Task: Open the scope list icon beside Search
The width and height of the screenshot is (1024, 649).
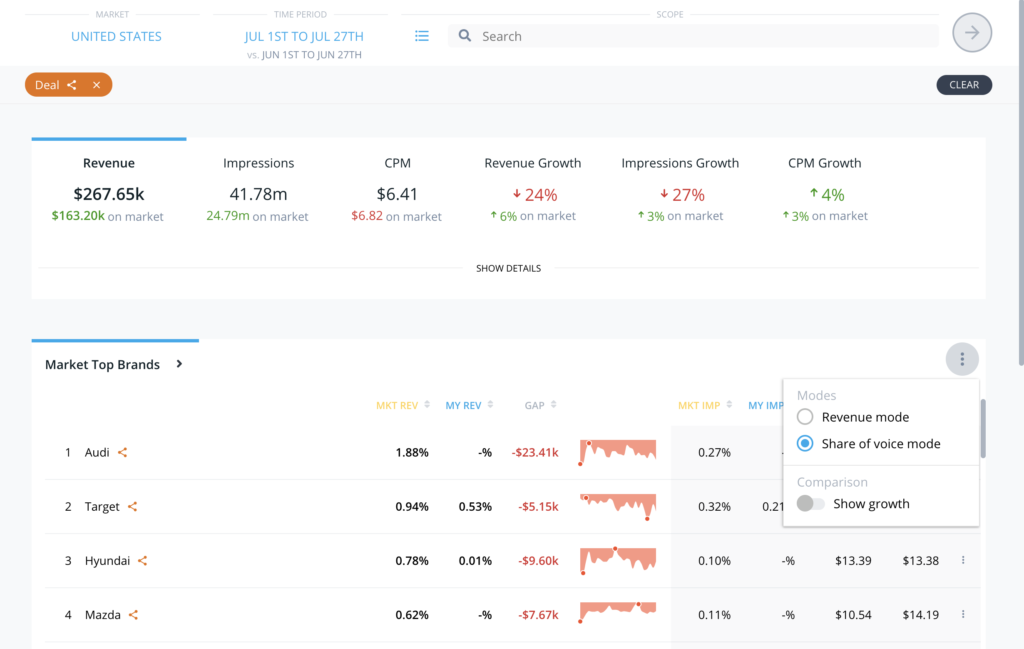Action: [422, 36]
